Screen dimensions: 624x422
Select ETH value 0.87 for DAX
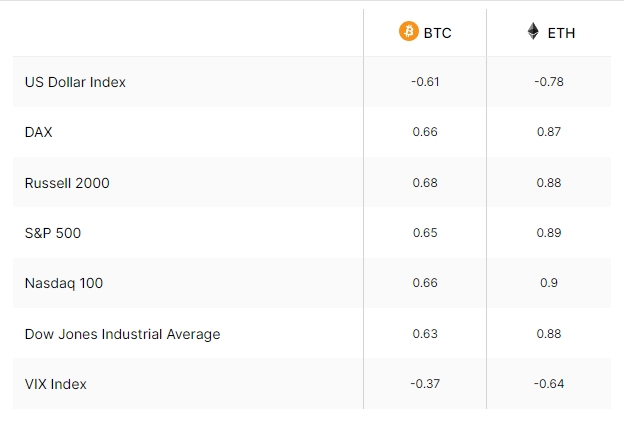coord(549,132)
